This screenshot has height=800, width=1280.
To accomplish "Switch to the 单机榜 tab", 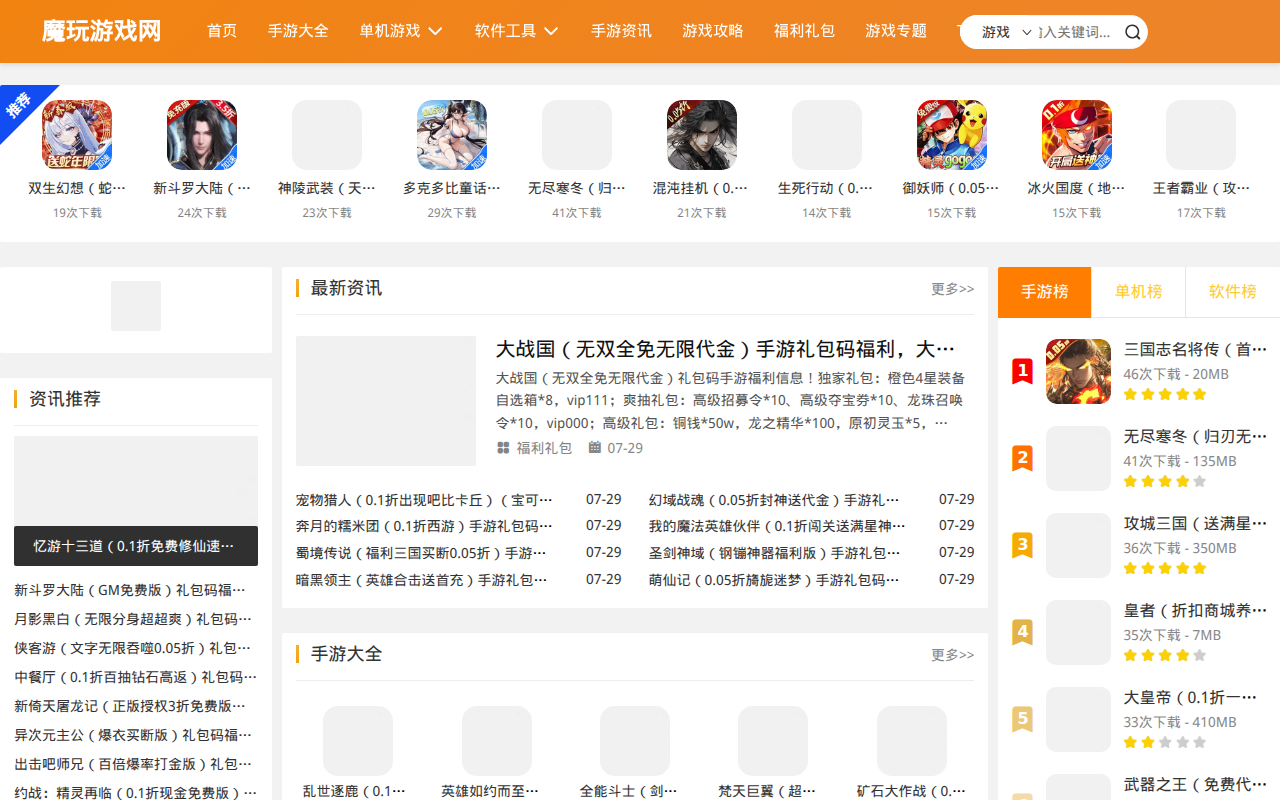I will pyautogui.click(x=1139, y=292).
